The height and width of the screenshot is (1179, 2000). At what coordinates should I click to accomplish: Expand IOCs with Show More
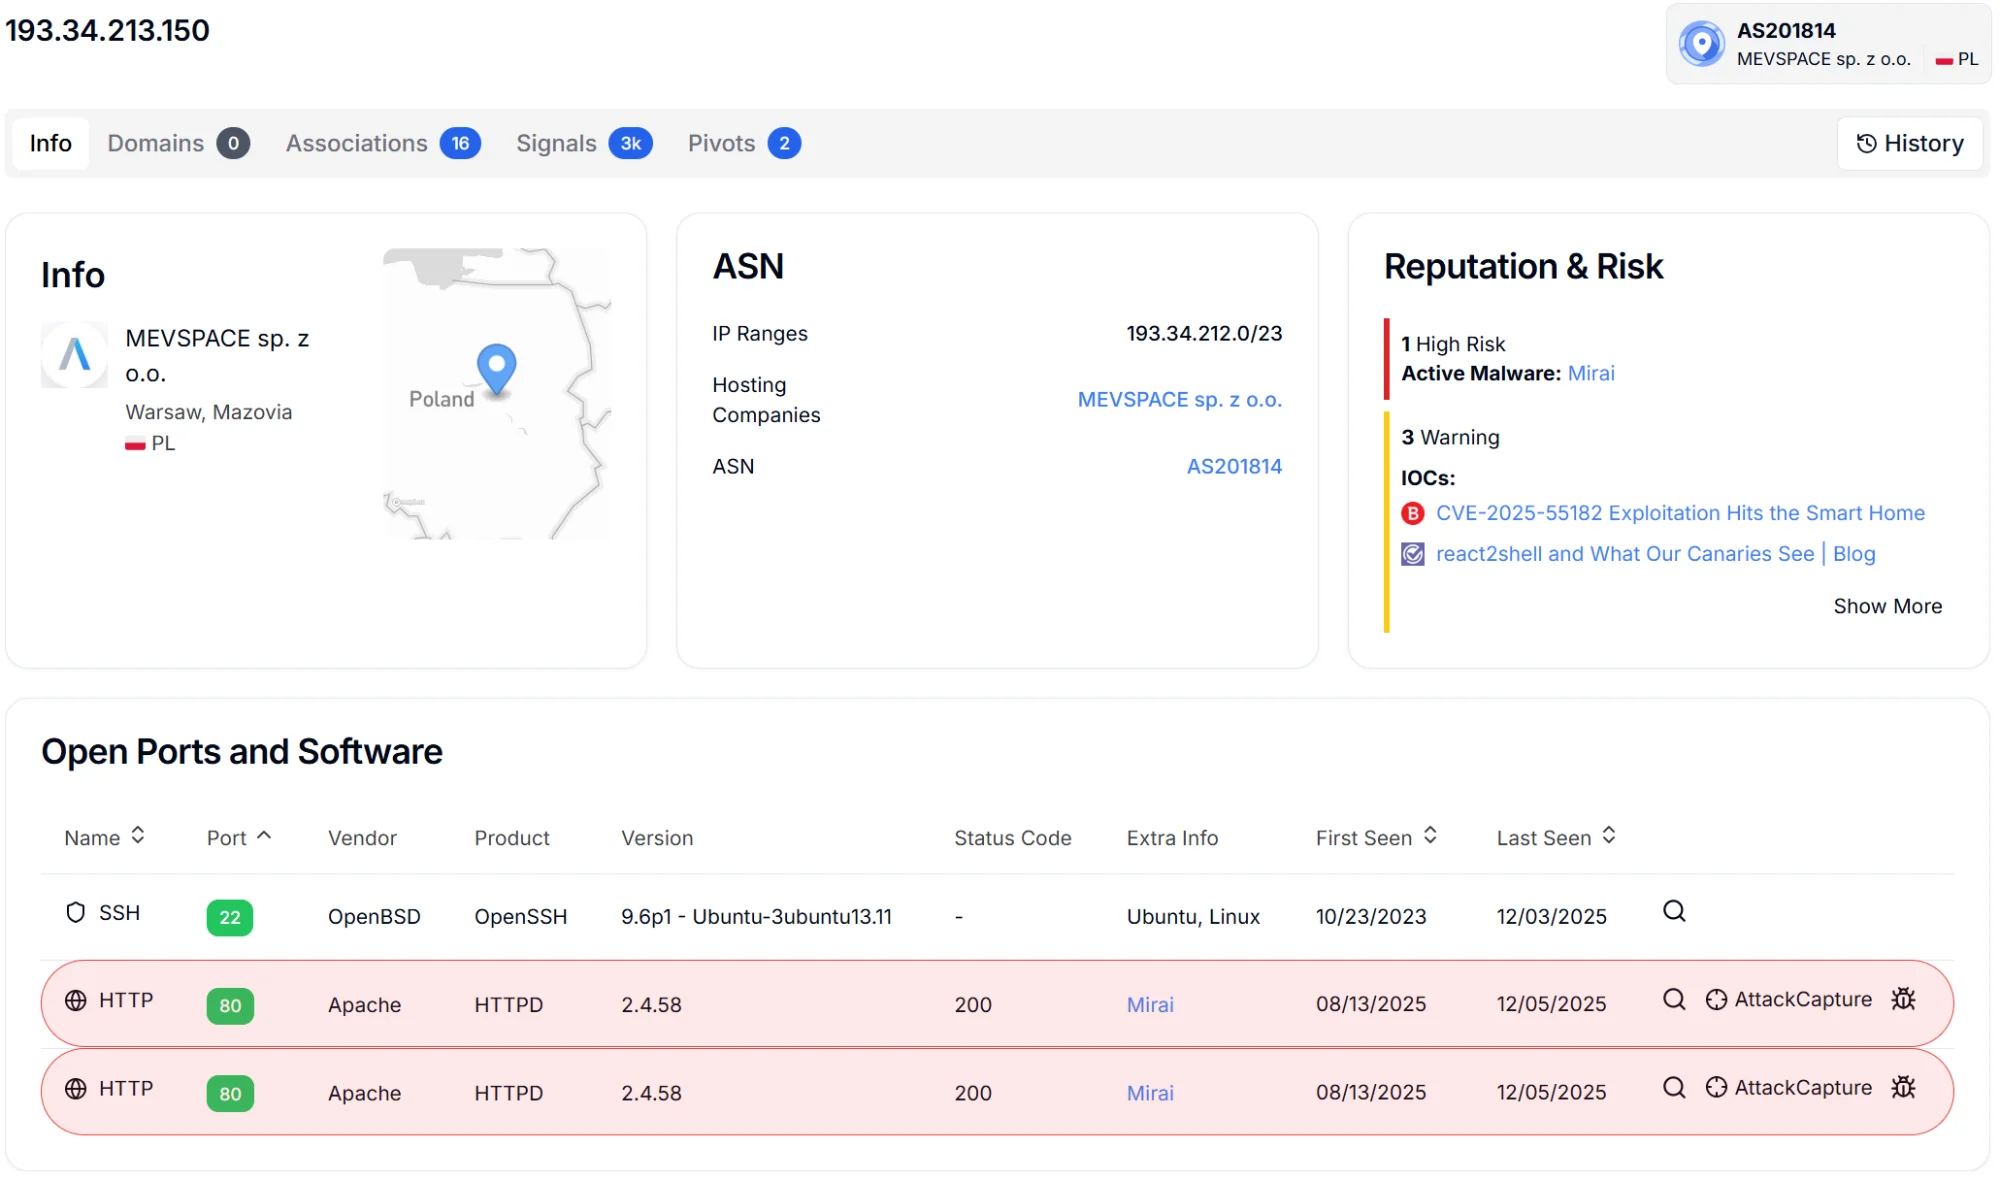pyautogui.click(x=1887, y=606)
